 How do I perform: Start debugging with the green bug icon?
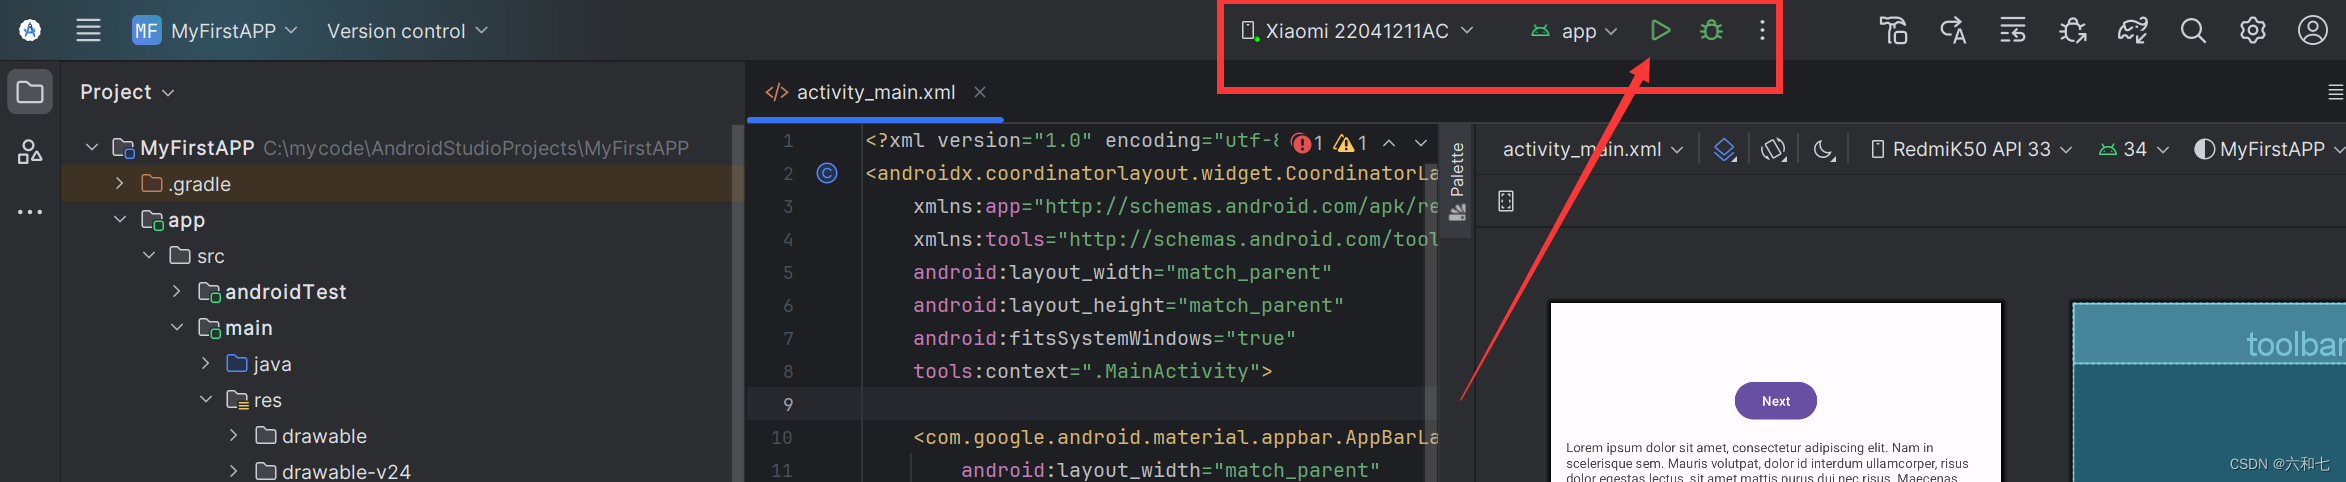point(1711,31)
